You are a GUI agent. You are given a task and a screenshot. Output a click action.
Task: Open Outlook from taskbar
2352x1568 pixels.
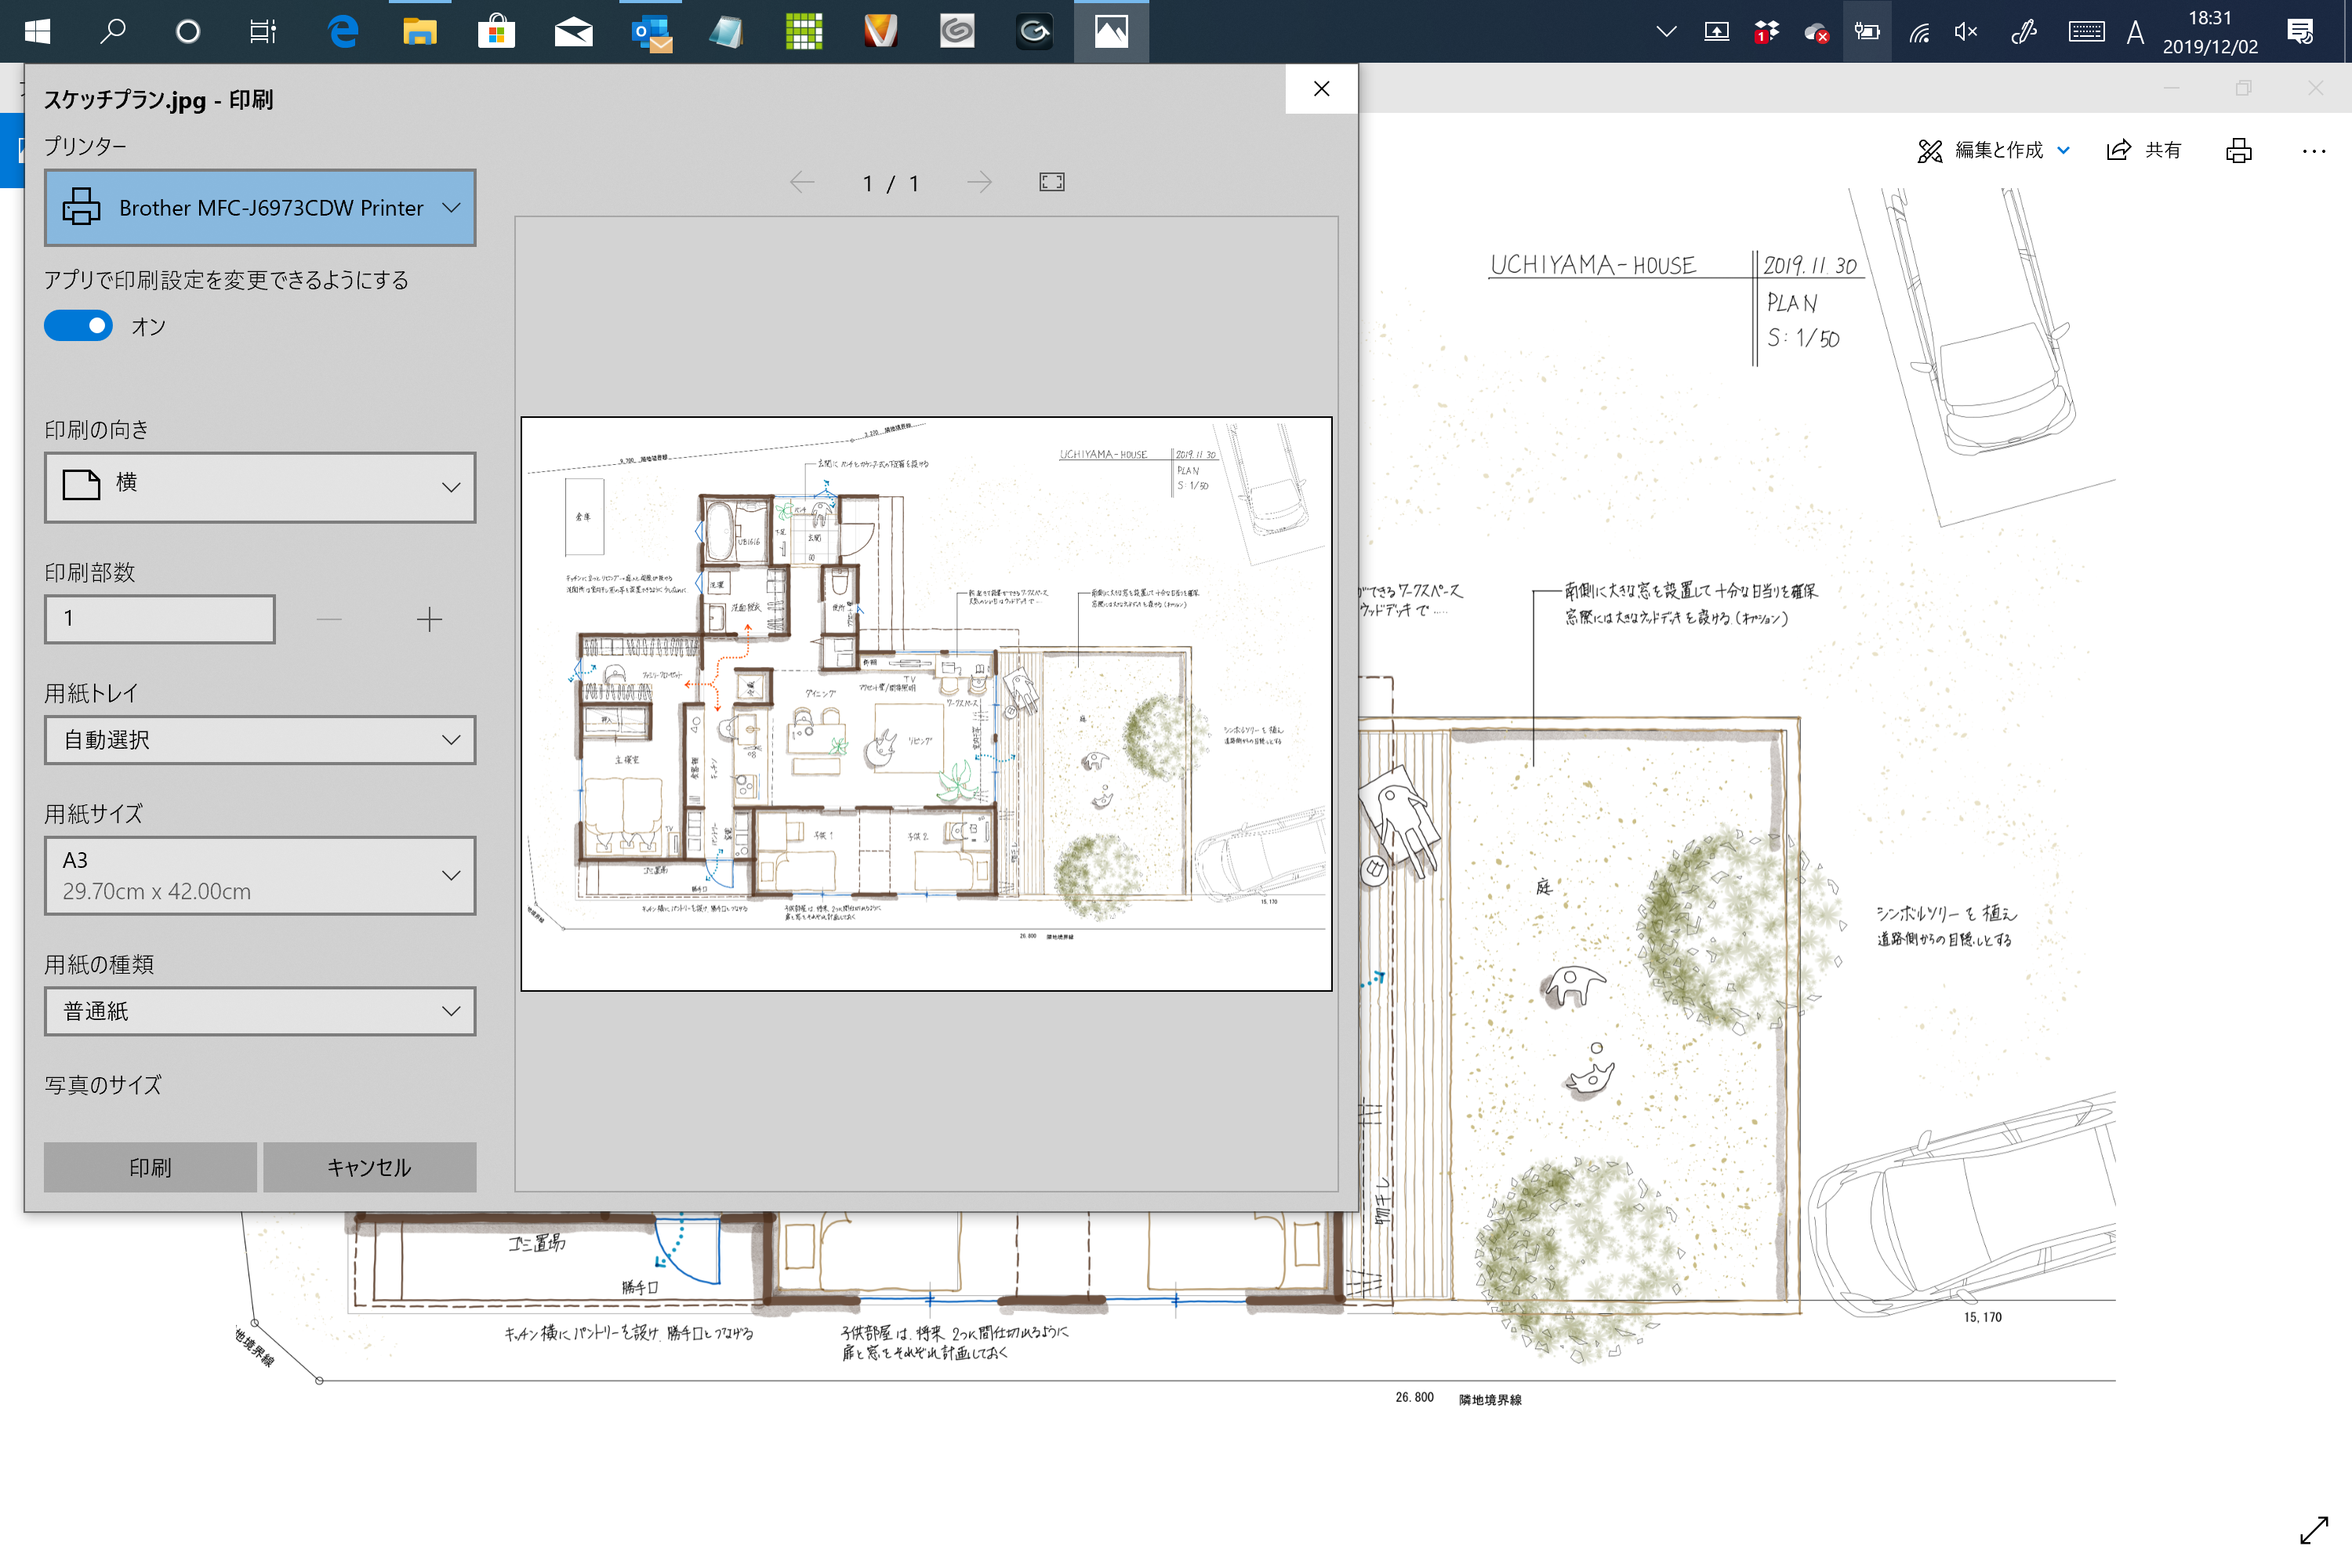click(651, 31)
